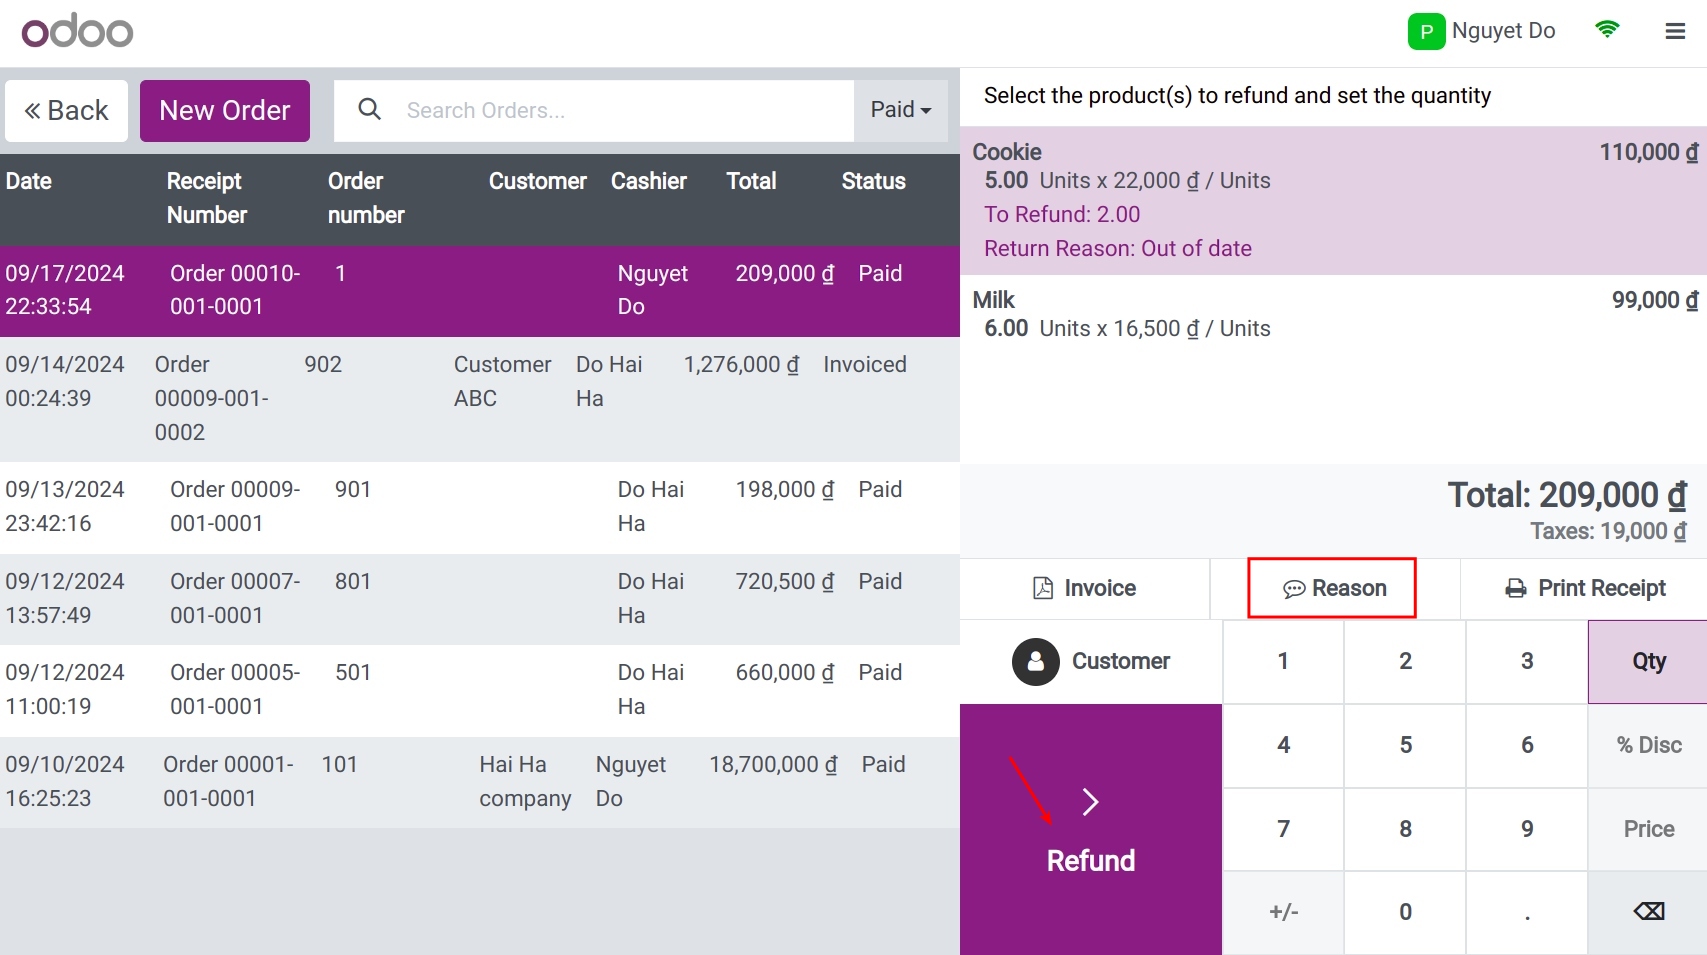The width and height of the screenshot is (1707, 955).
Task: Select order 00009-001-0001 row
Action: click(x=480, y=507)
